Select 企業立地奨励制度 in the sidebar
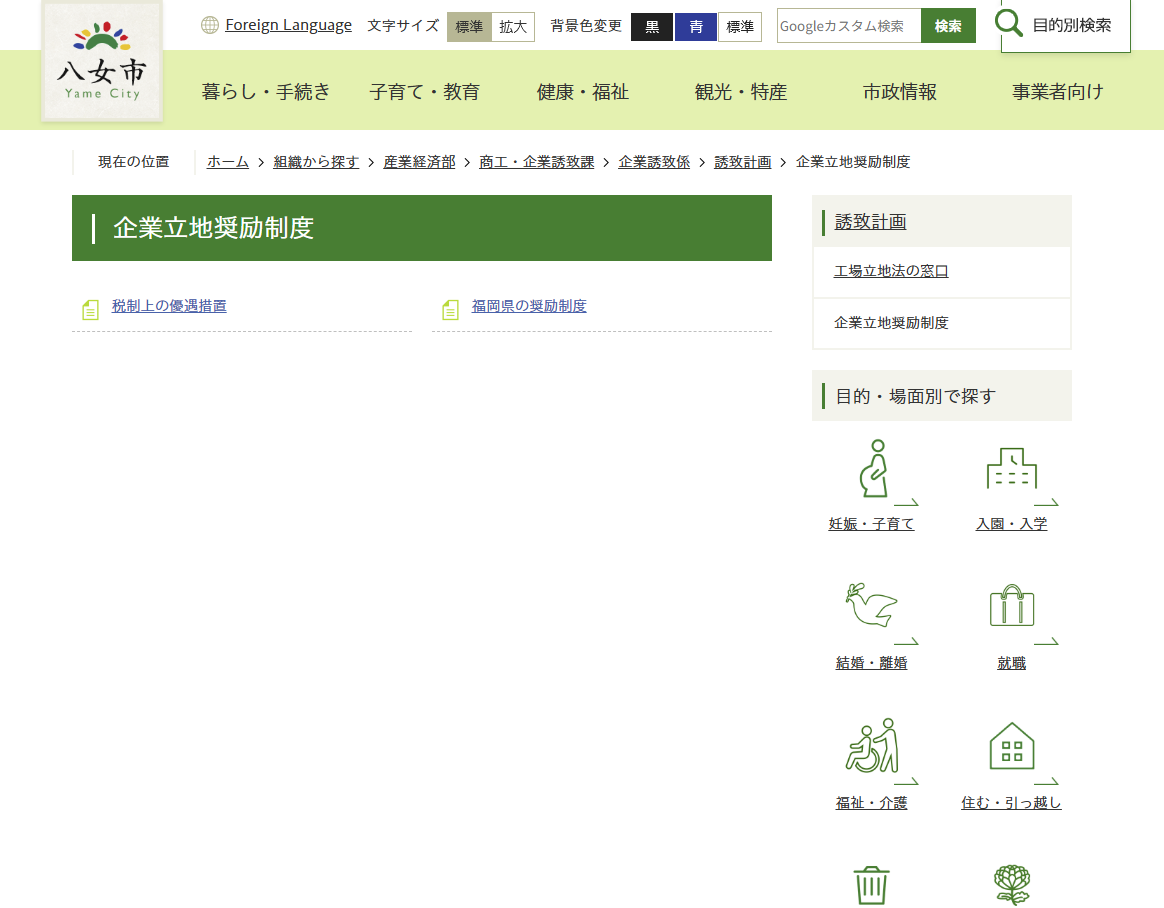The width and height of the screenshot is (1164, 908). point(891,323)
